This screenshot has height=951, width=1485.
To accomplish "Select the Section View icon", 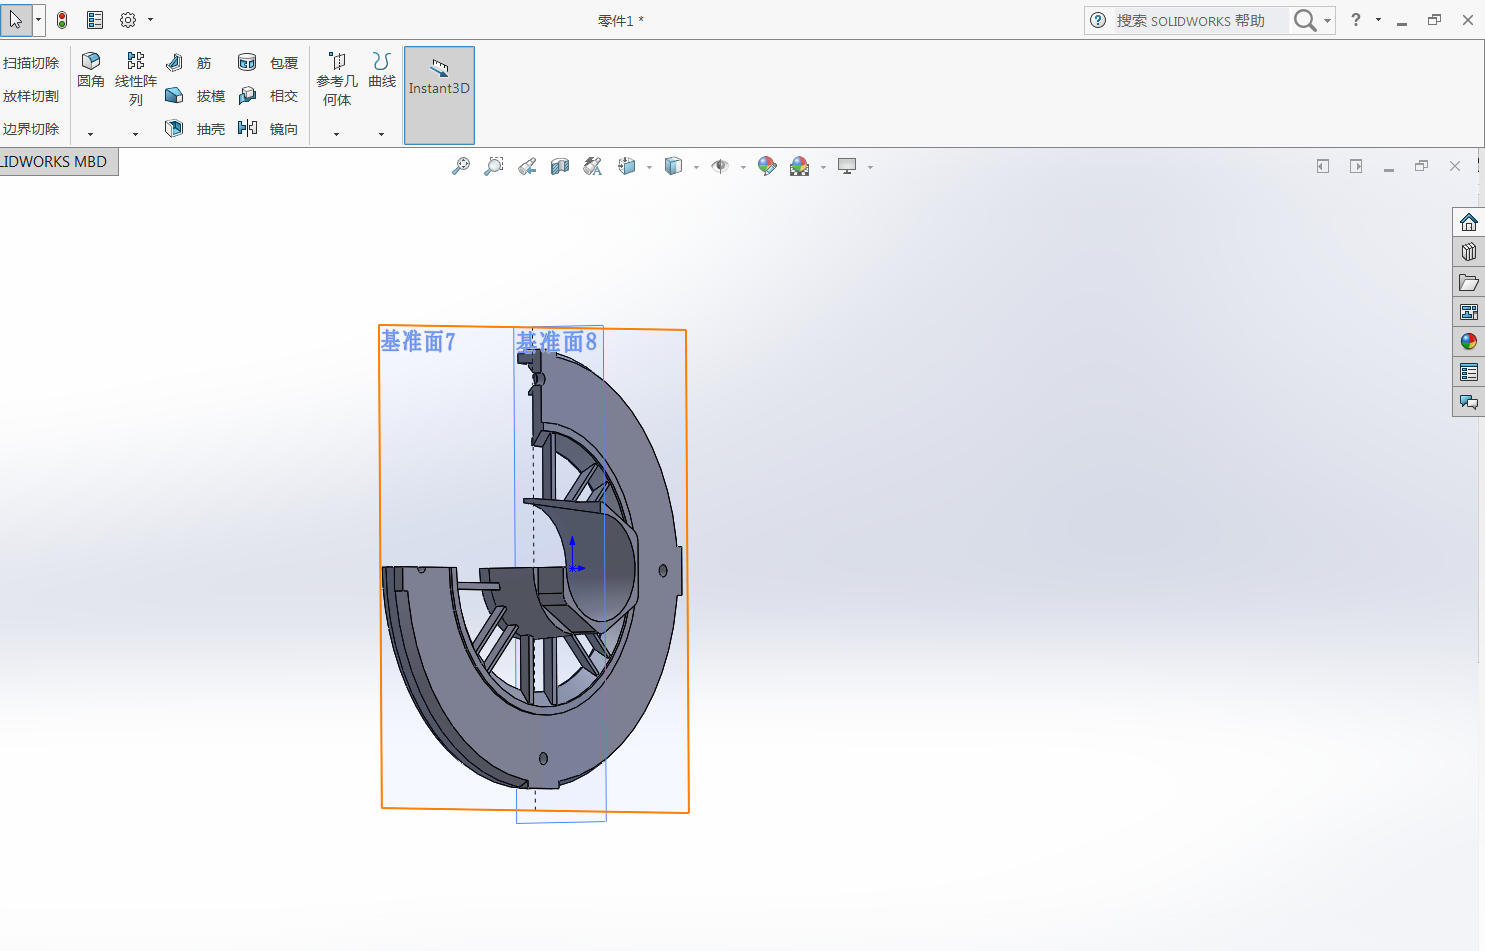I will click(560, 167).
